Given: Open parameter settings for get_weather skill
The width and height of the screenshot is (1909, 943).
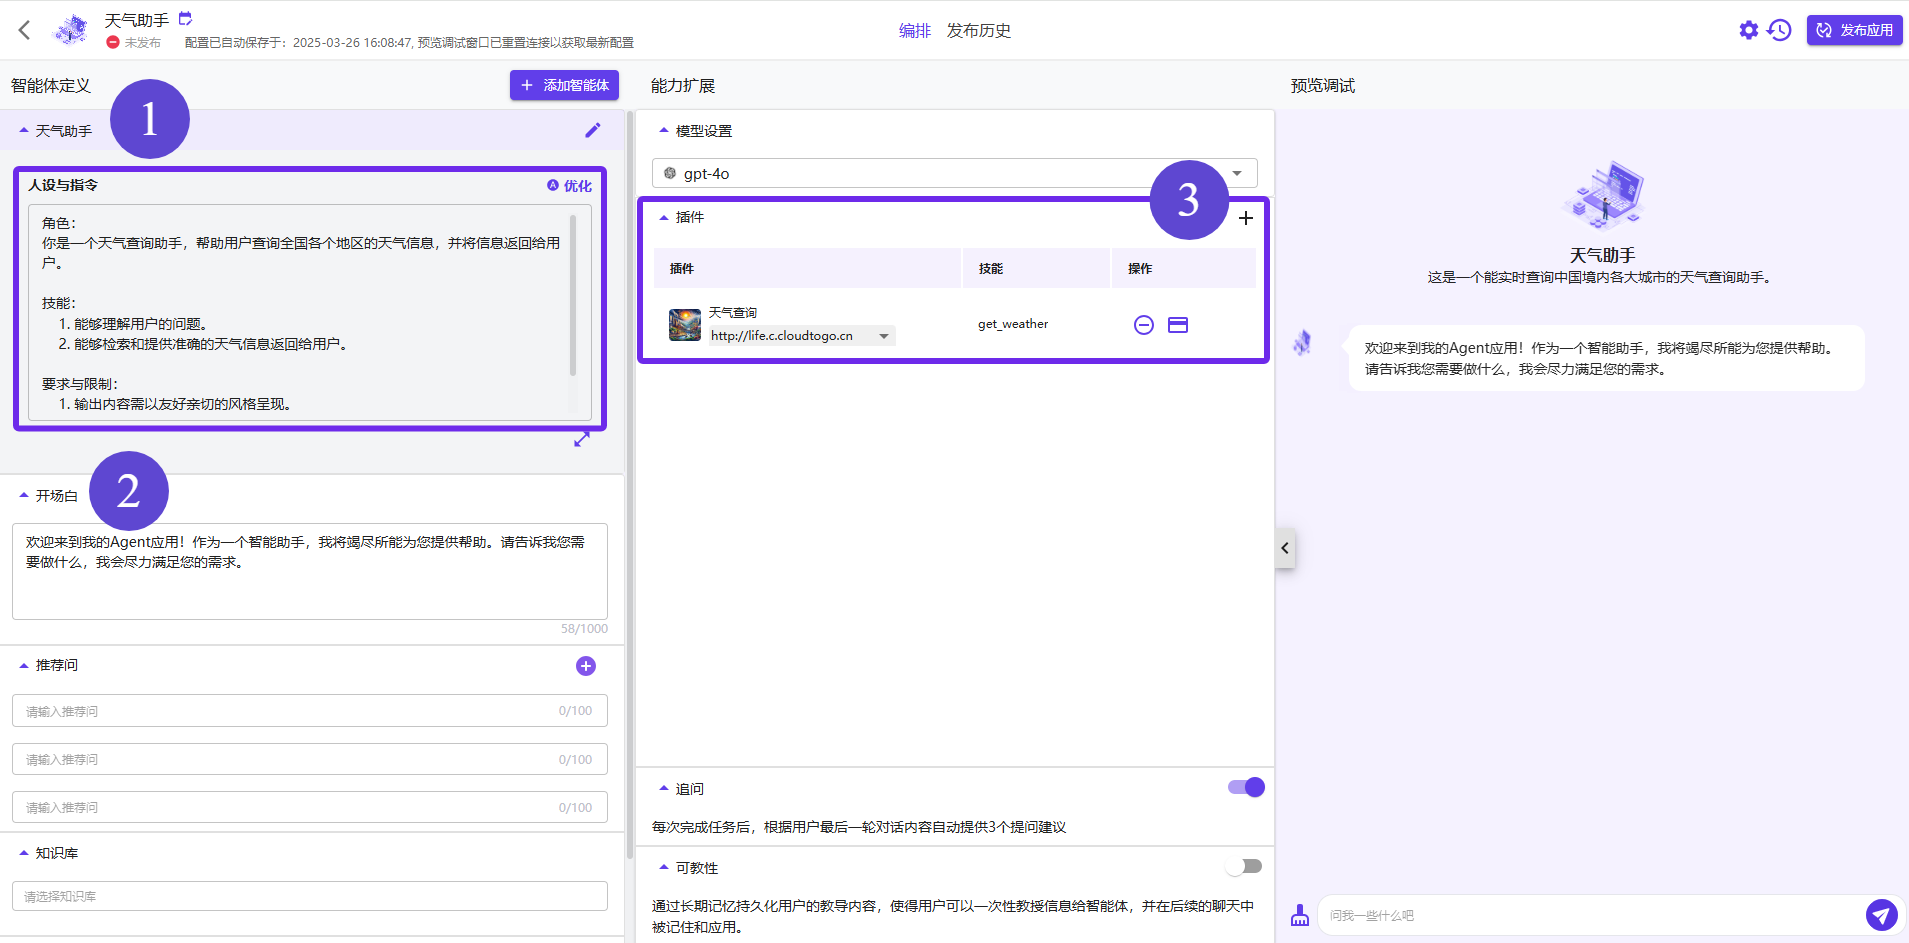Looking at the screenshot, I should (1178, 324).
